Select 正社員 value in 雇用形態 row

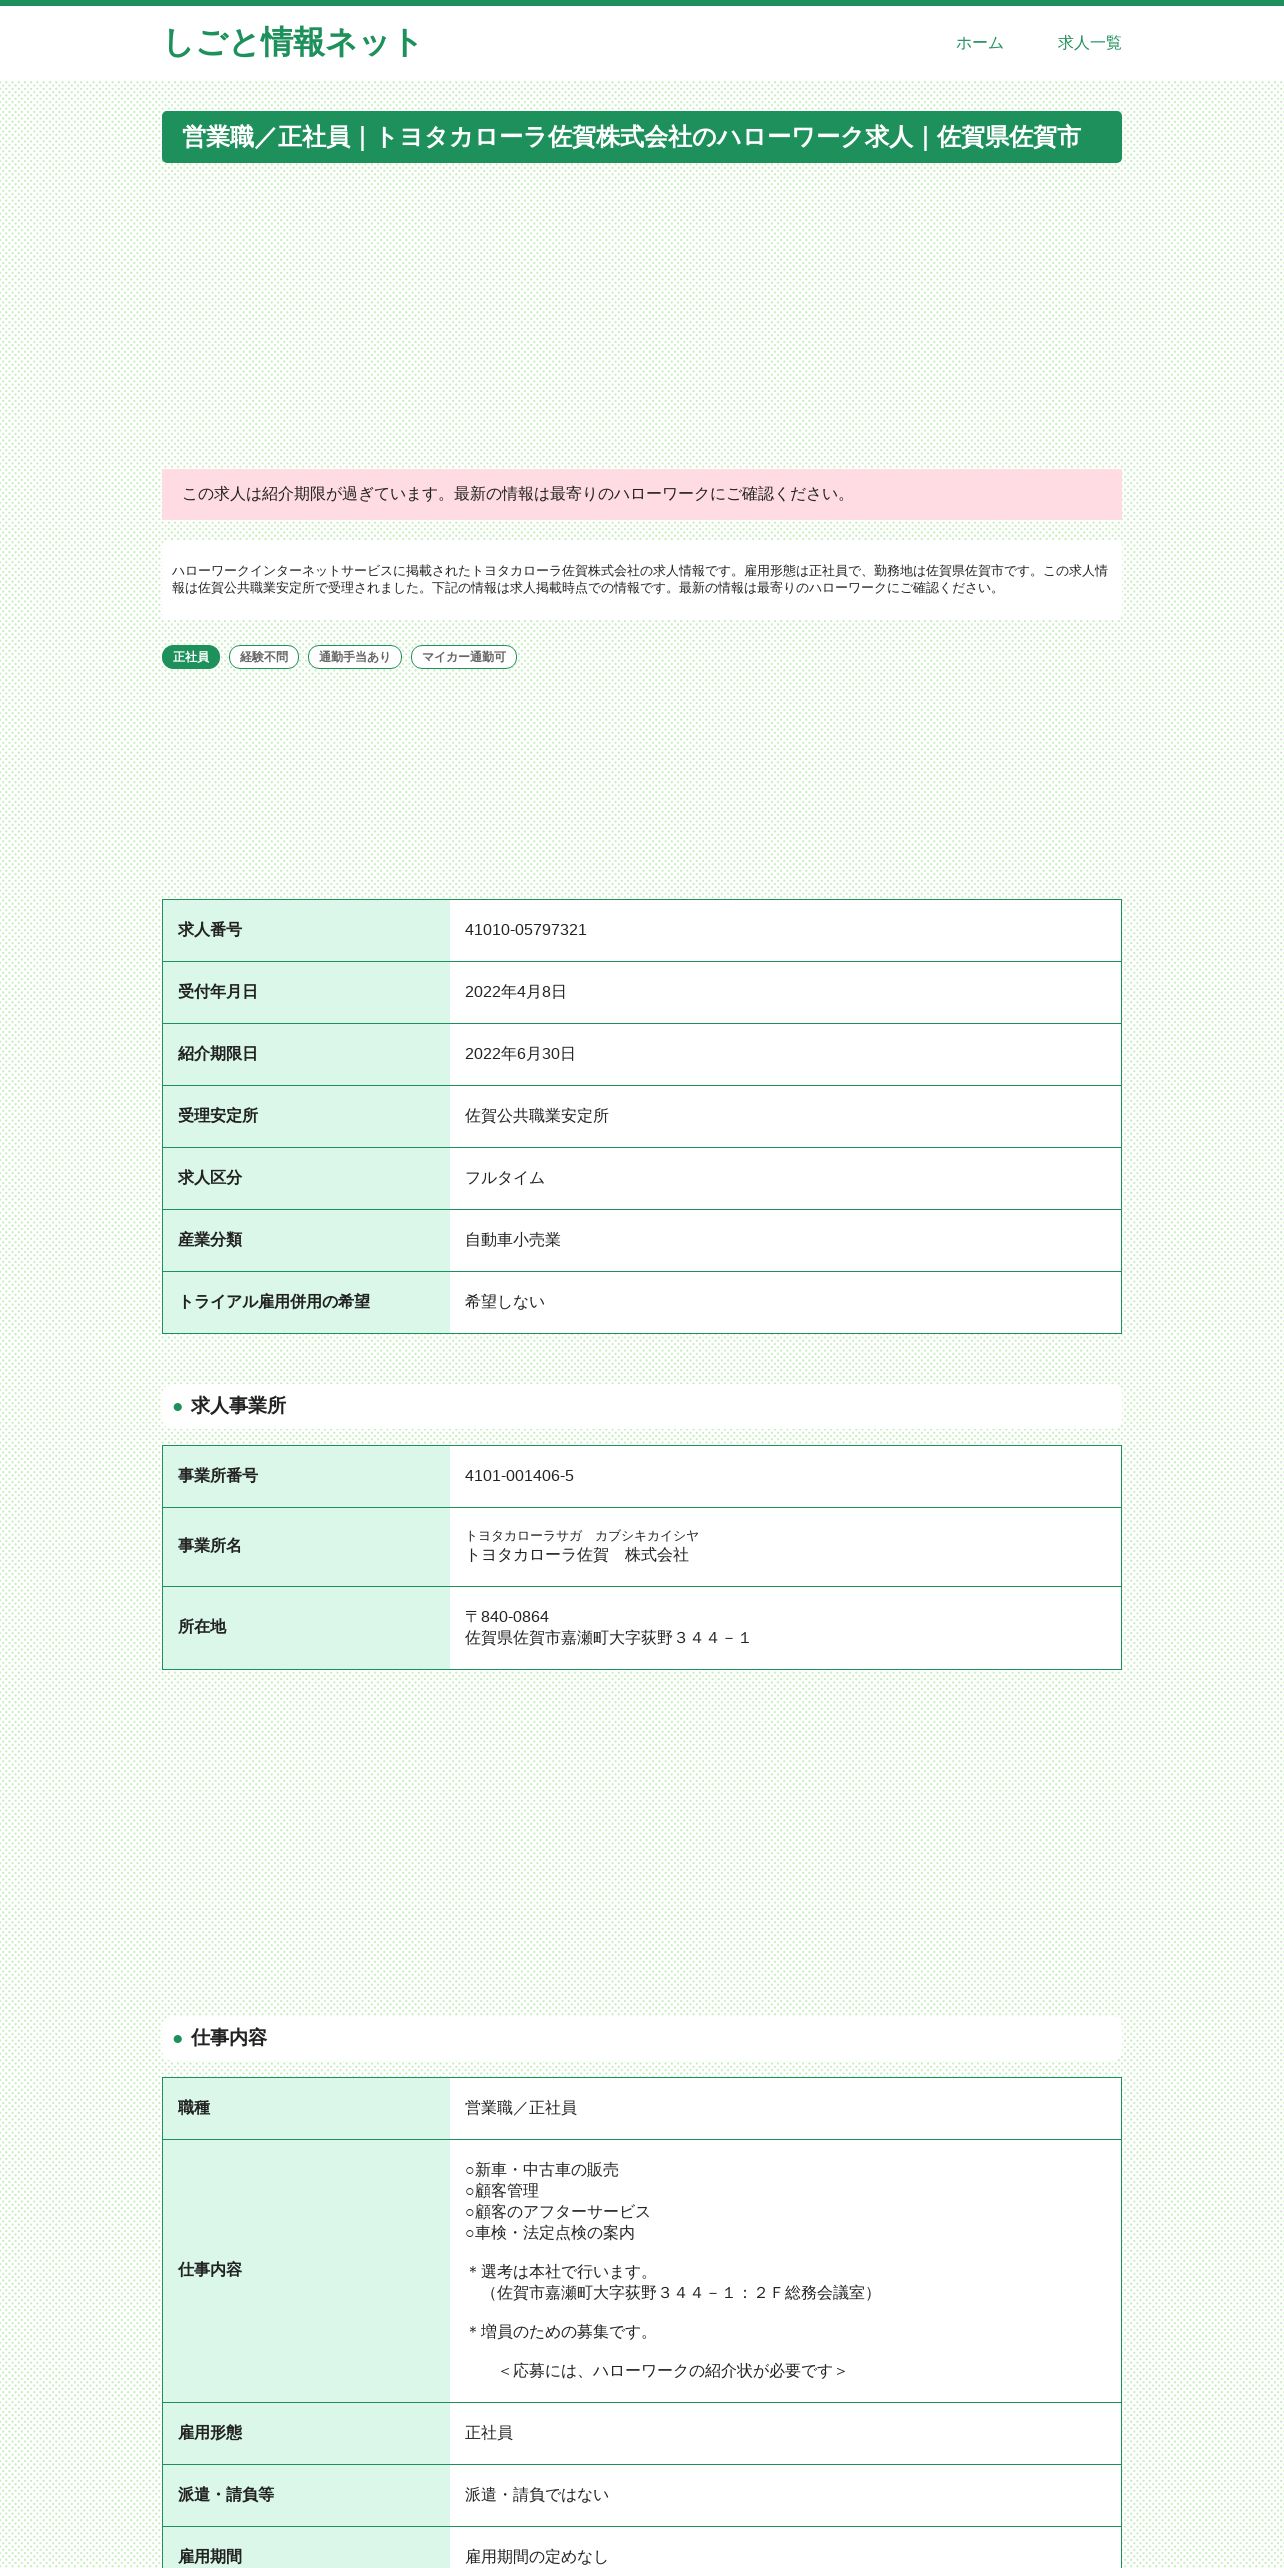pyautogui.click(x=489, y=2433)
